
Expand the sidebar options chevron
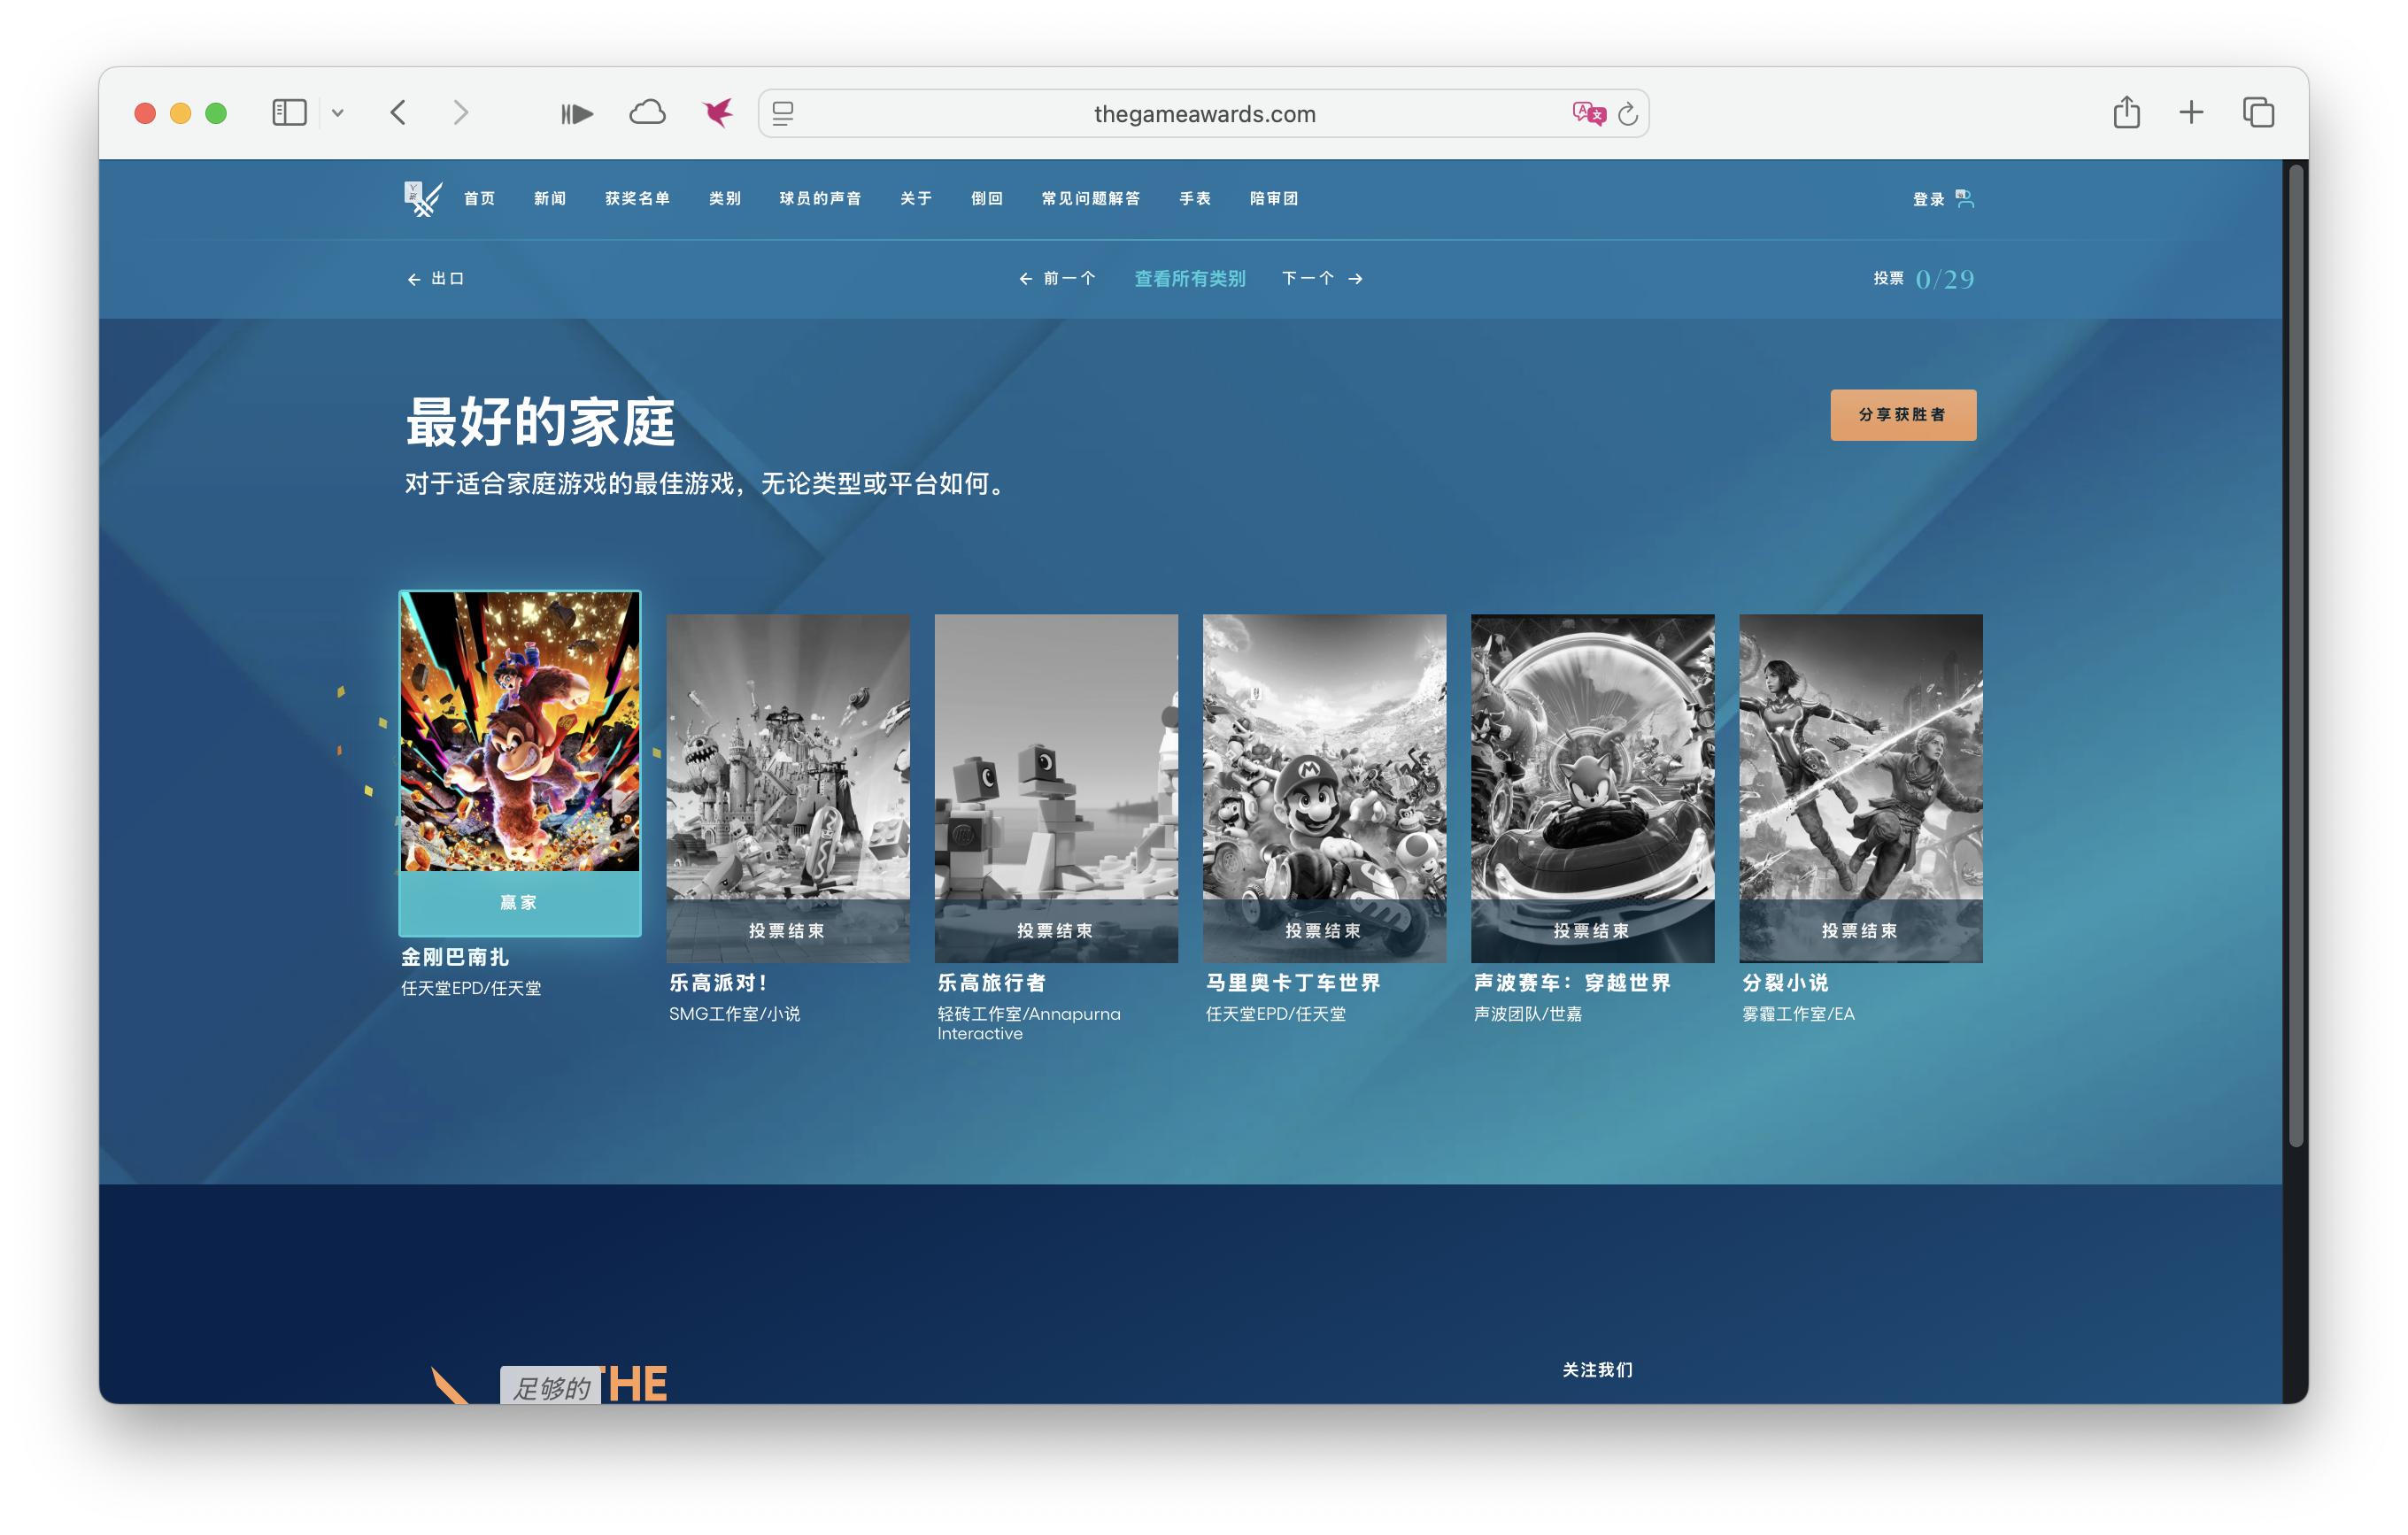pos(340,112)
